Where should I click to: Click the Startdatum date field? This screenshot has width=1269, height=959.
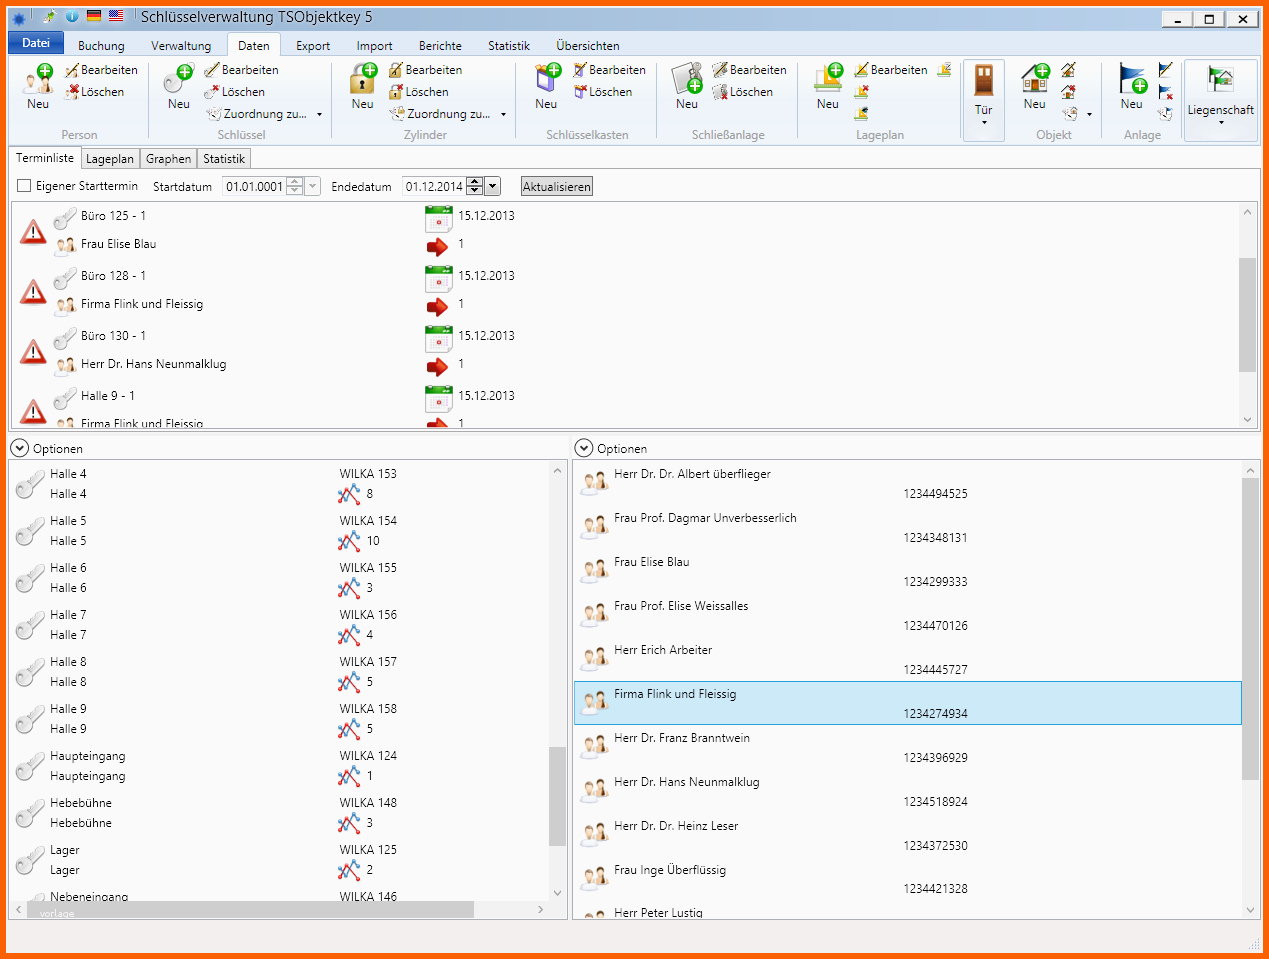click(x=254, y=186)
